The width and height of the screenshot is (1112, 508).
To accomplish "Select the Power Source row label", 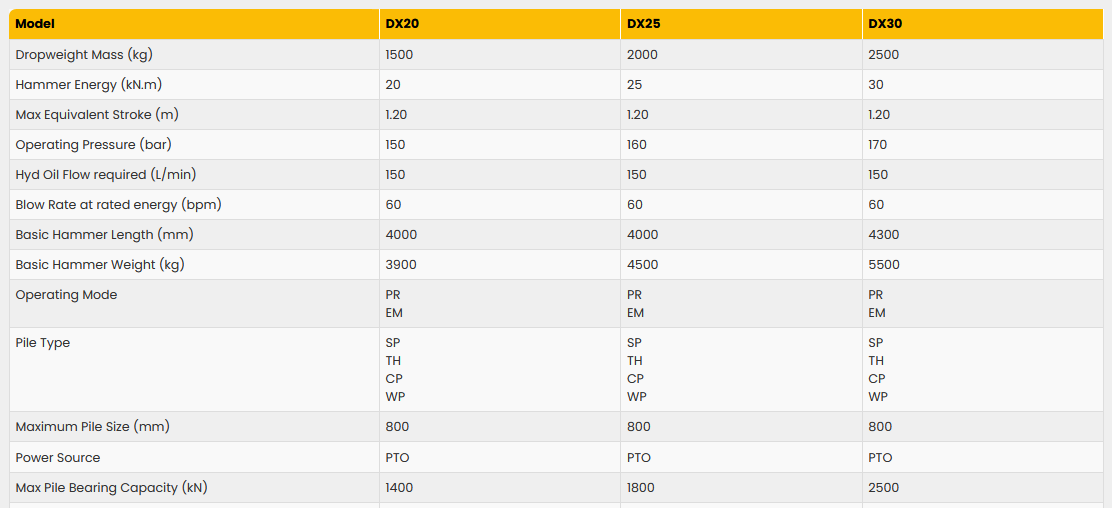I will click(x=58, y=458).
